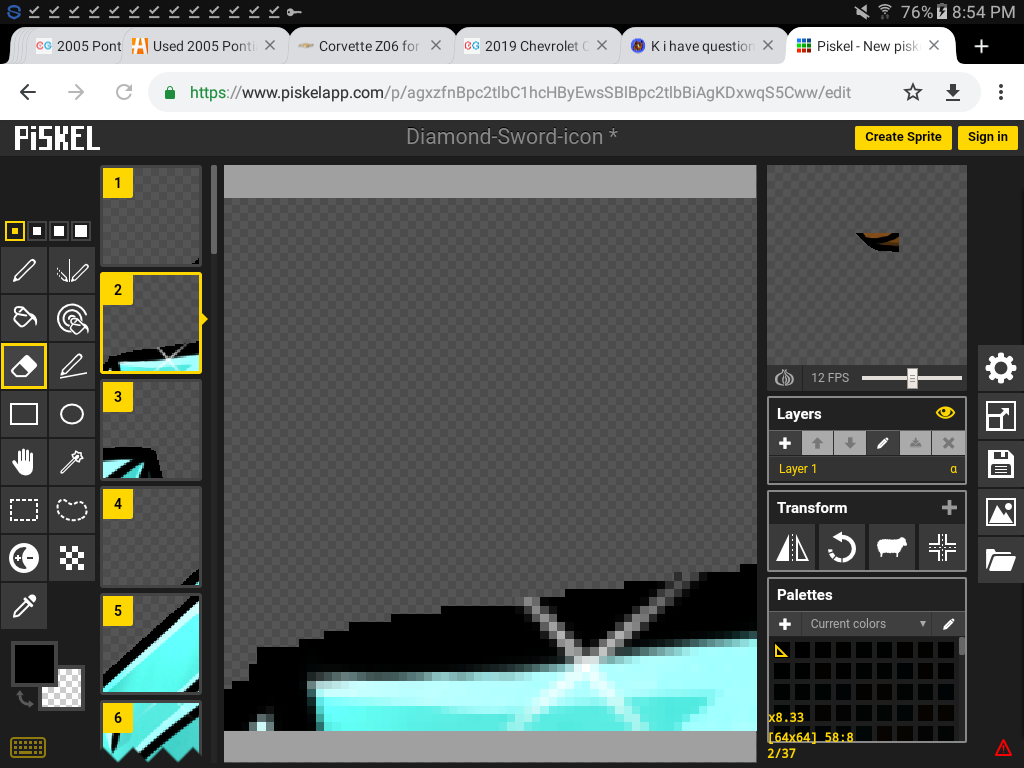Open the Chrome three-dot menu
Screen dimensions: 1024x768
point(1000,92)
